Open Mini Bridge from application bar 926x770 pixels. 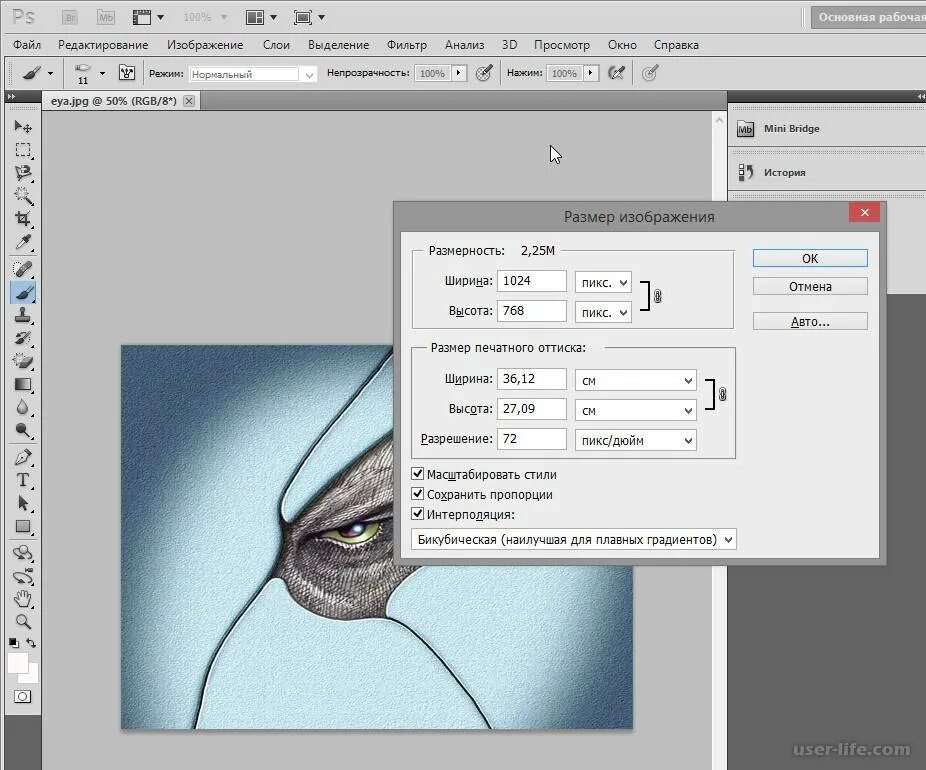tap(106, 18)
